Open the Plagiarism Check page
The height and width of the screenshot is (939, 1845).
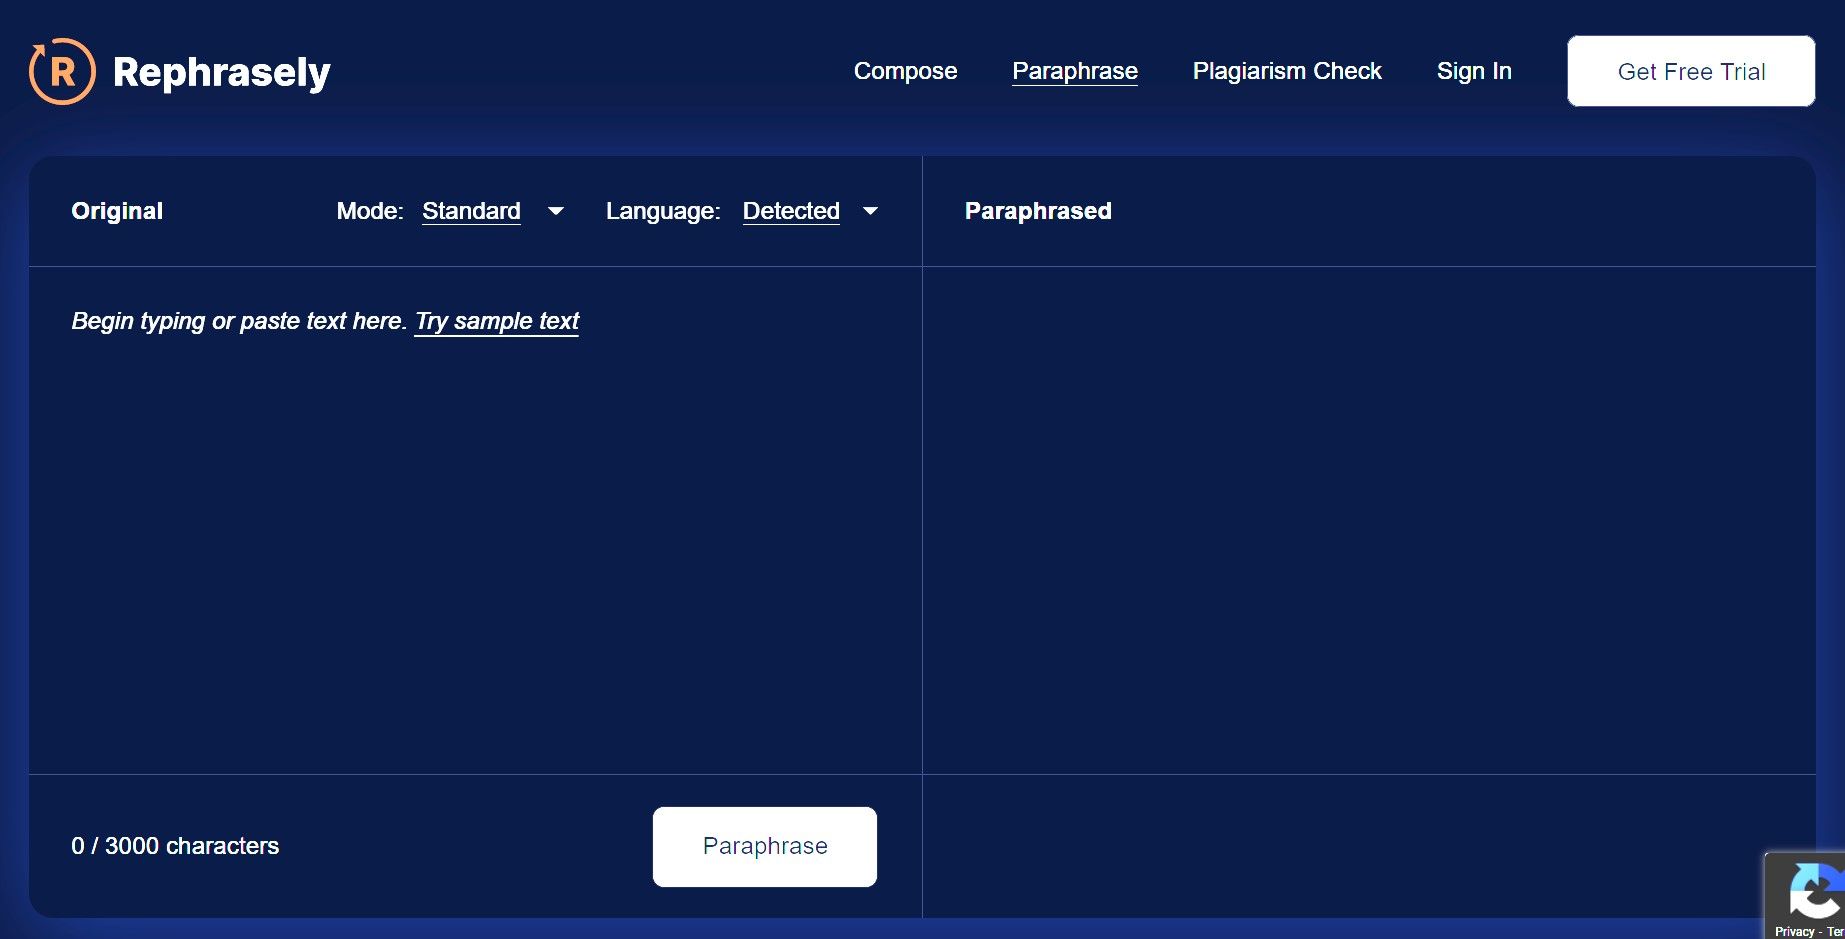tap(1286, 71)
